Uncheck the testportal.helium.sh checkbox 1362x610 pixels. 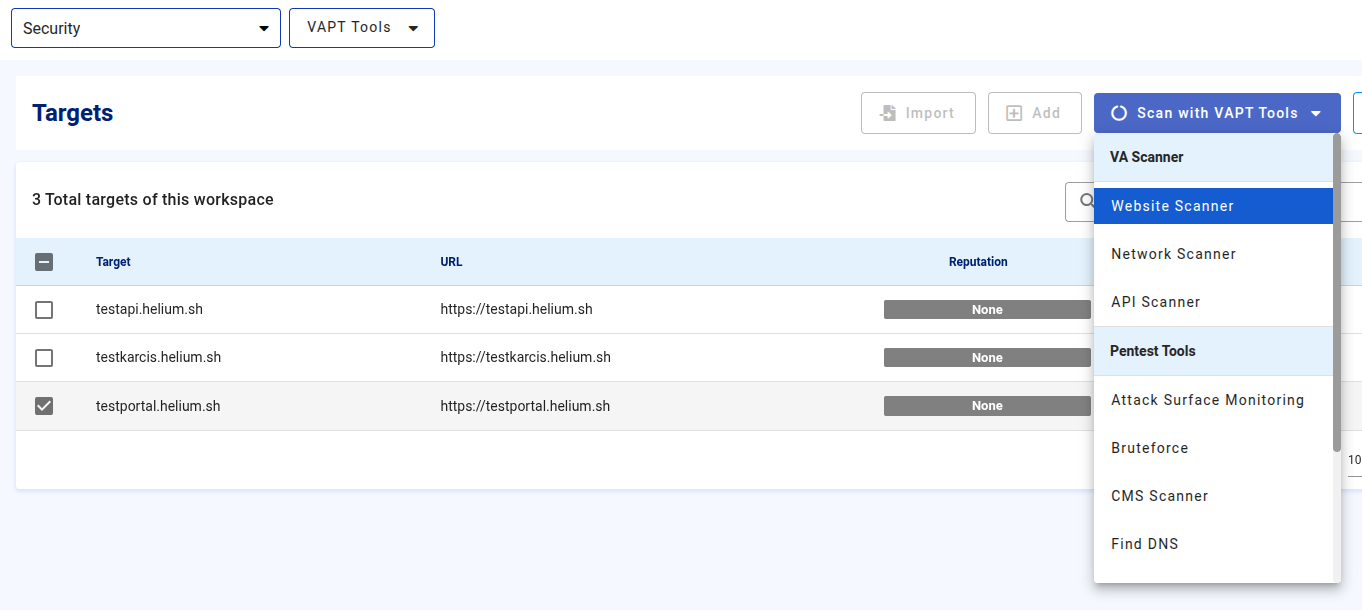click(x=44, y=406)
